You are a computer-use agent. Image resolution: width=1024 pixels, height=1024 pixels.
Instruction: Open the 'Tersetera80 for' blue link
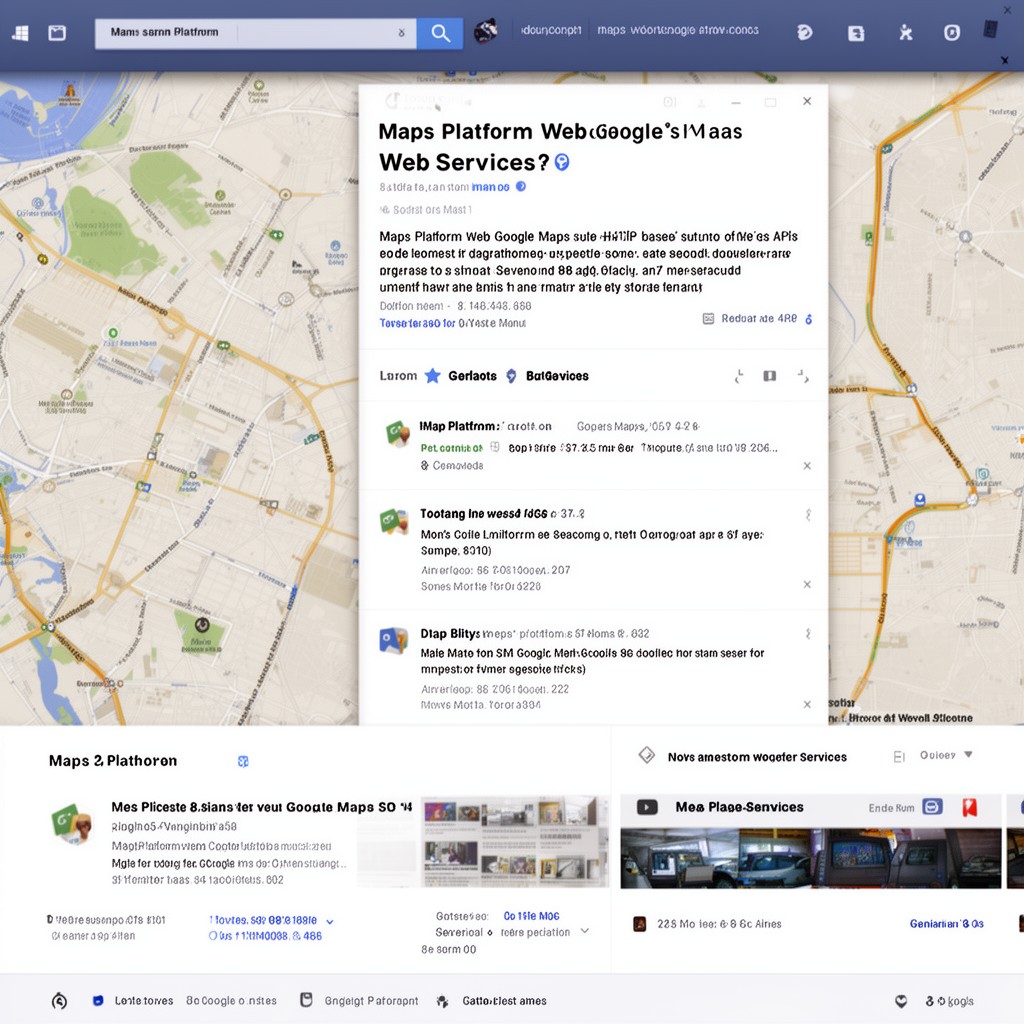pos(417,323)
